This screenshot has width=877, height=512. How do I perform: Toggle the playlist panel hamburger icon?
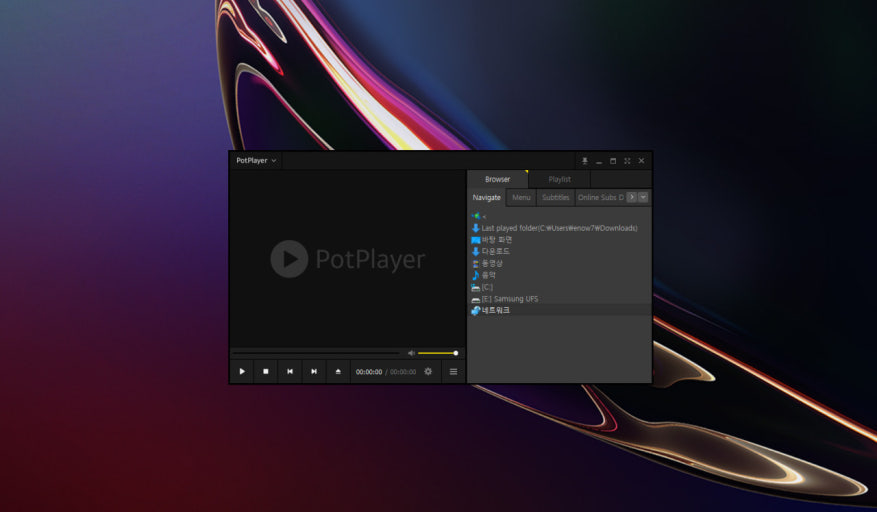453,372
